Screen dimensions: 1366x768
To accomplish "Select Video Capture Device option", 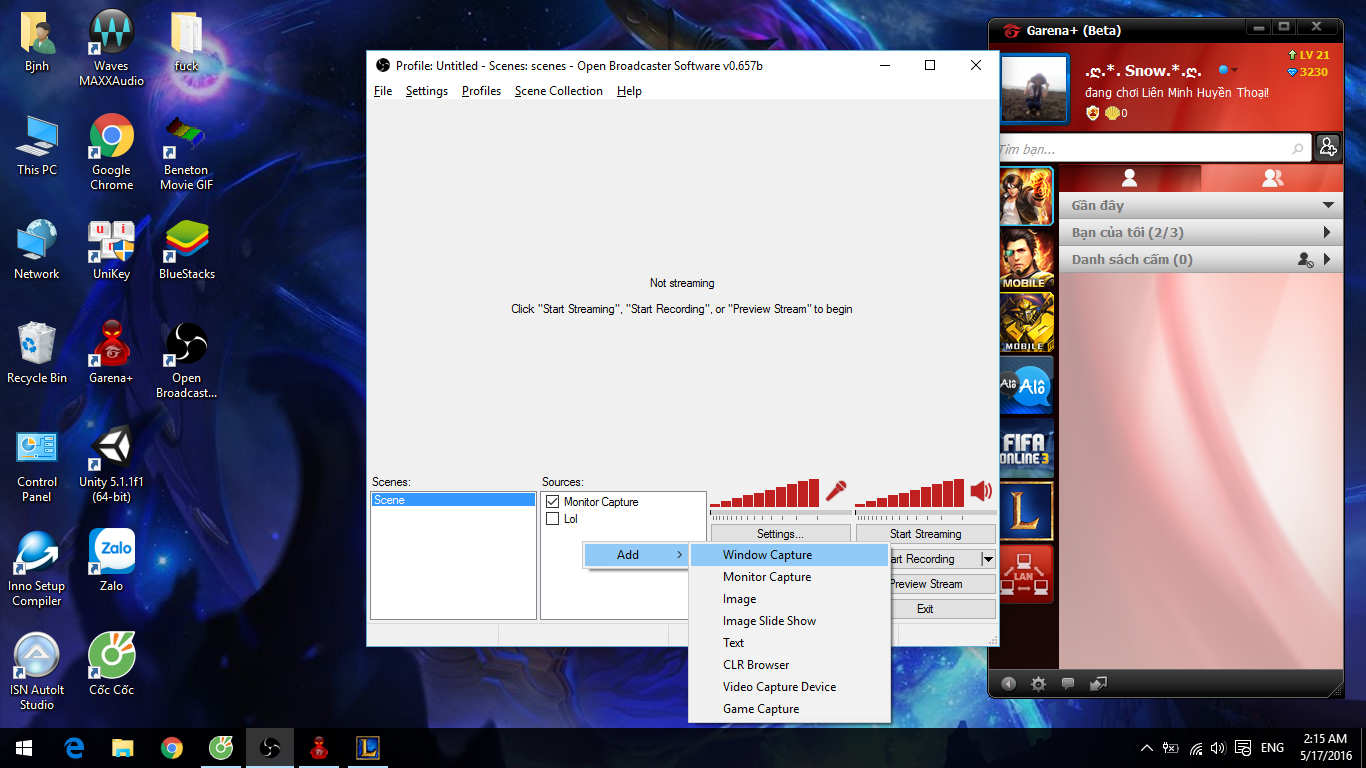I will (789, 687).
